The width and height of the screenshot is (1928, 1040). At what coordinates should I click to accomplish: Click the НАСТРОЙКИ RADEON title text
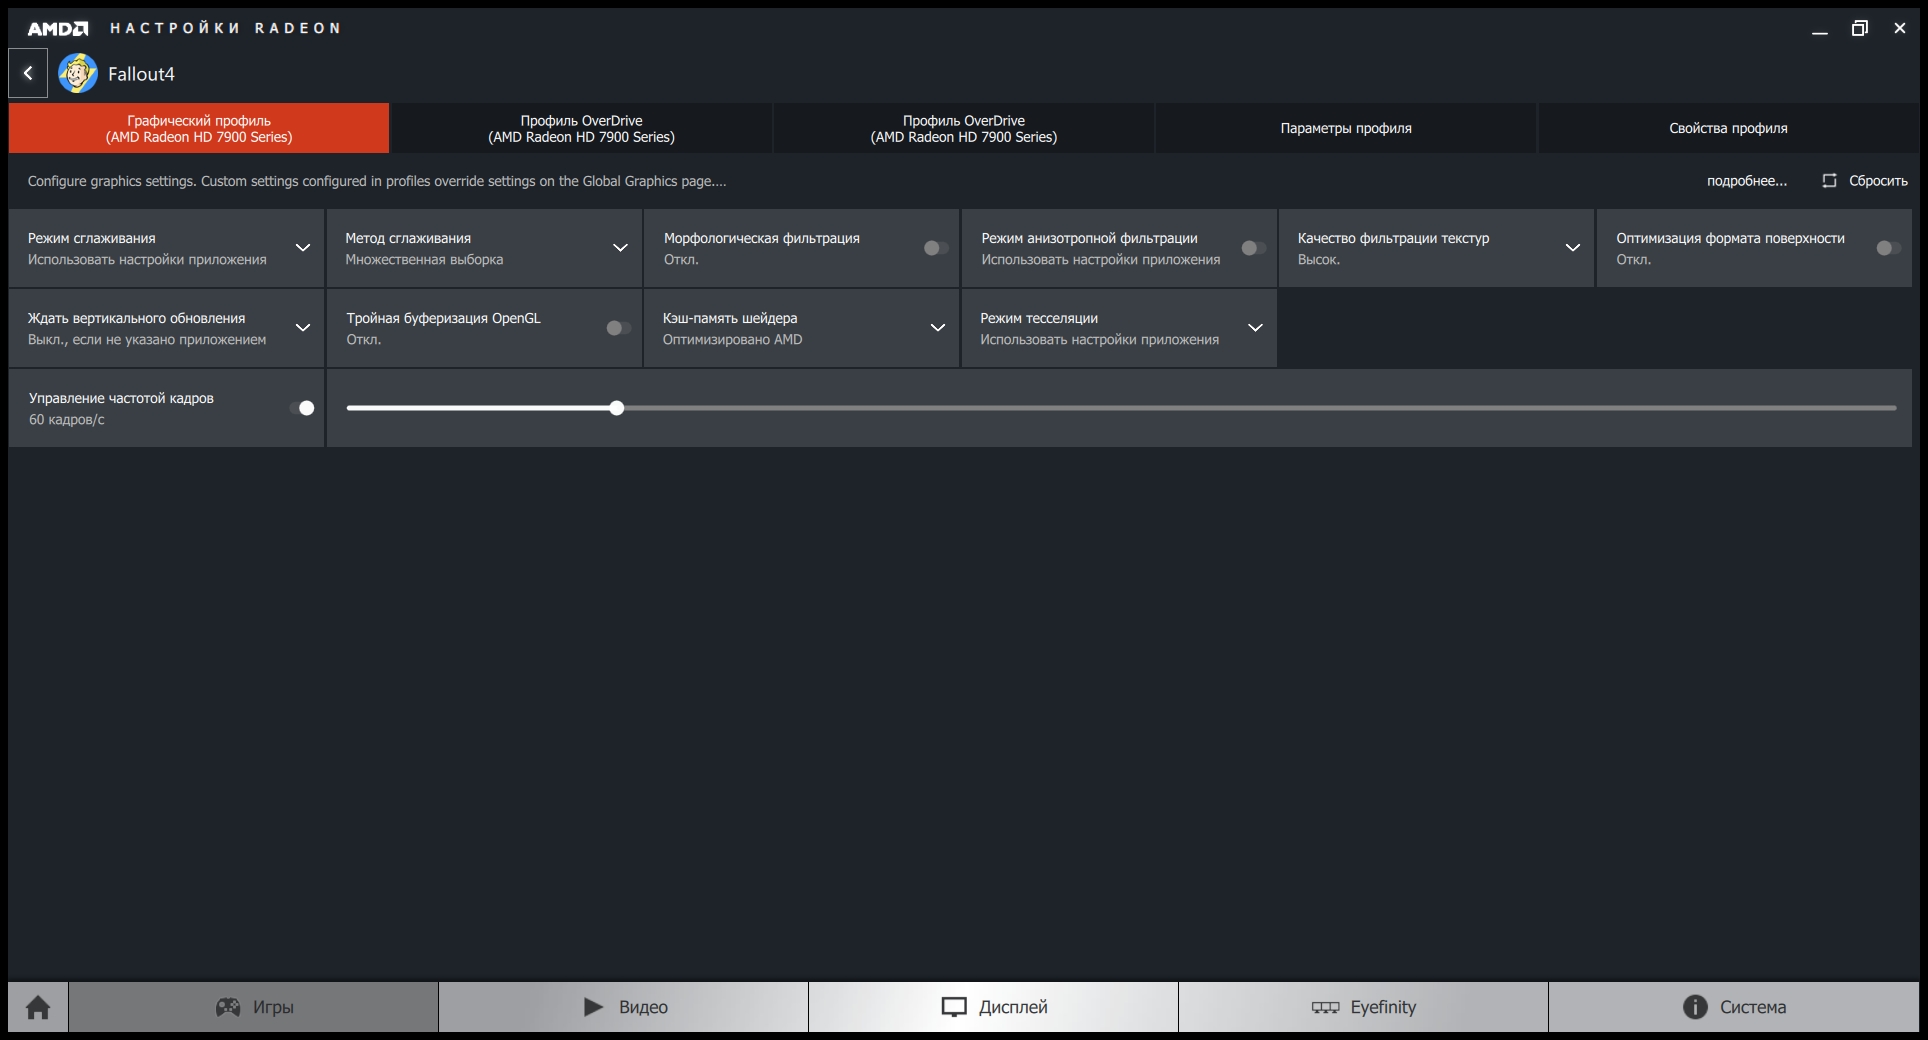[x=225, y=28]
